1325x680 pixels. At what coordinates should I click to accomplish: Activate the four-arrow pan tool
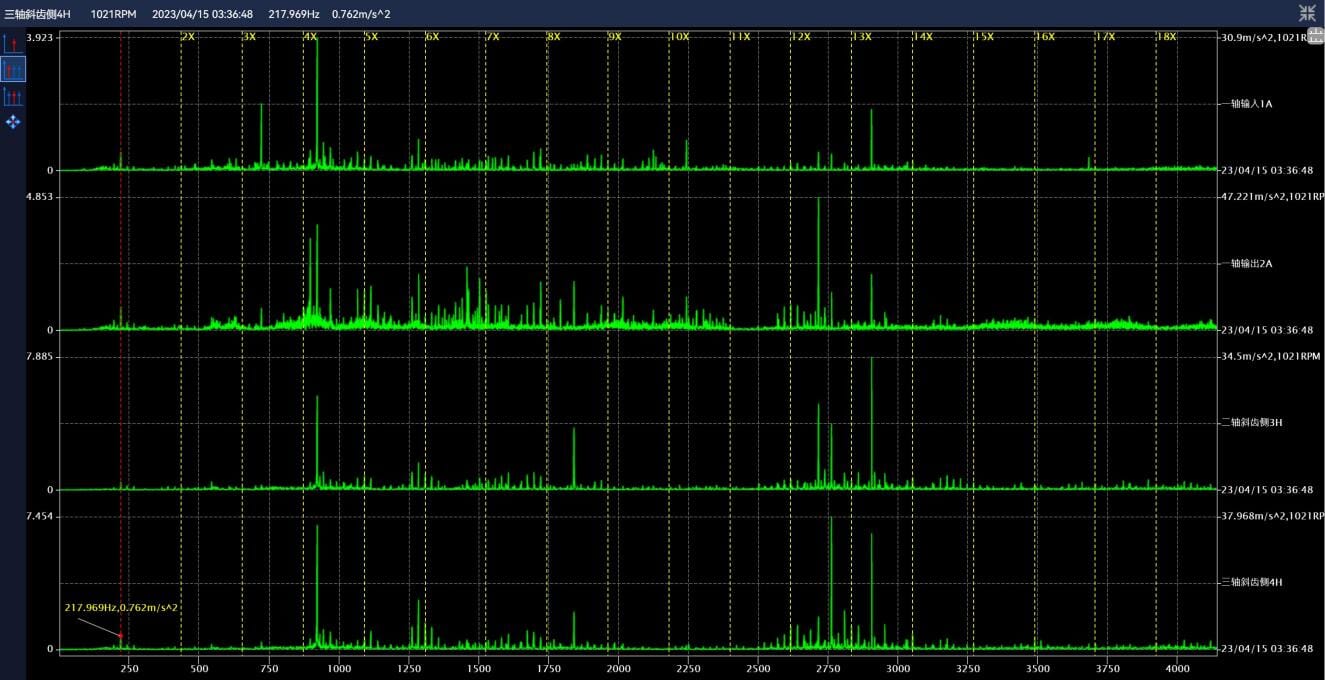click(12, 122)
